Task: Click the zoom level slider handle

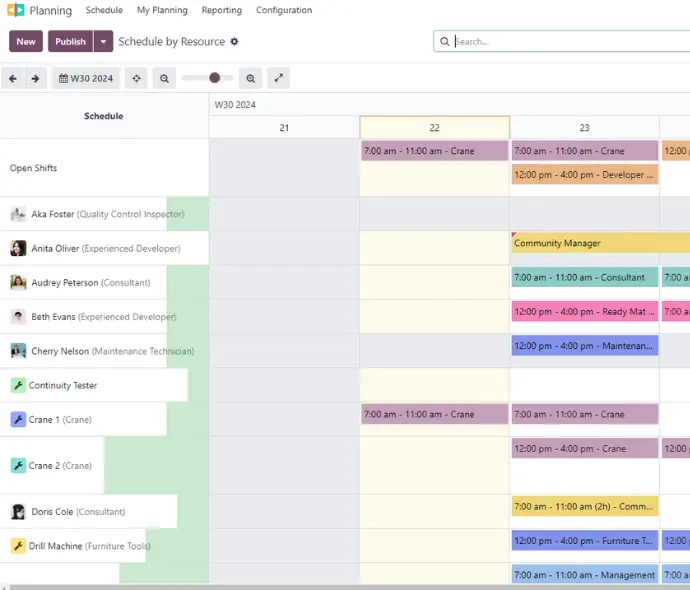Action: click(214, 78)
